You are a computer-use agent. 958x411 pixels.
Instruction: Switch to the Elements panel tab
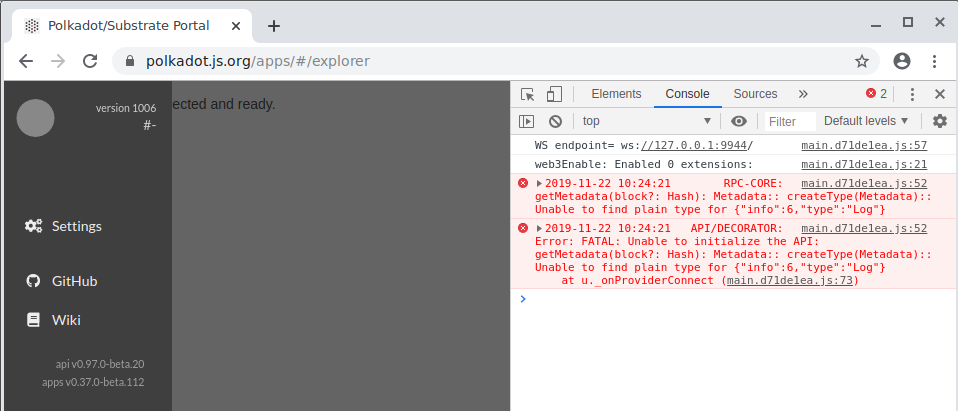(x=616, y=94)
